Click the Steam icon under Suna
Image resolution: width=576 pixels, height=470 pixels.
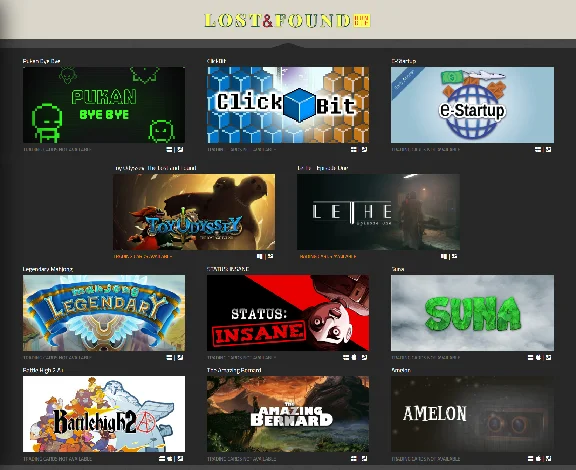point(548,357)
